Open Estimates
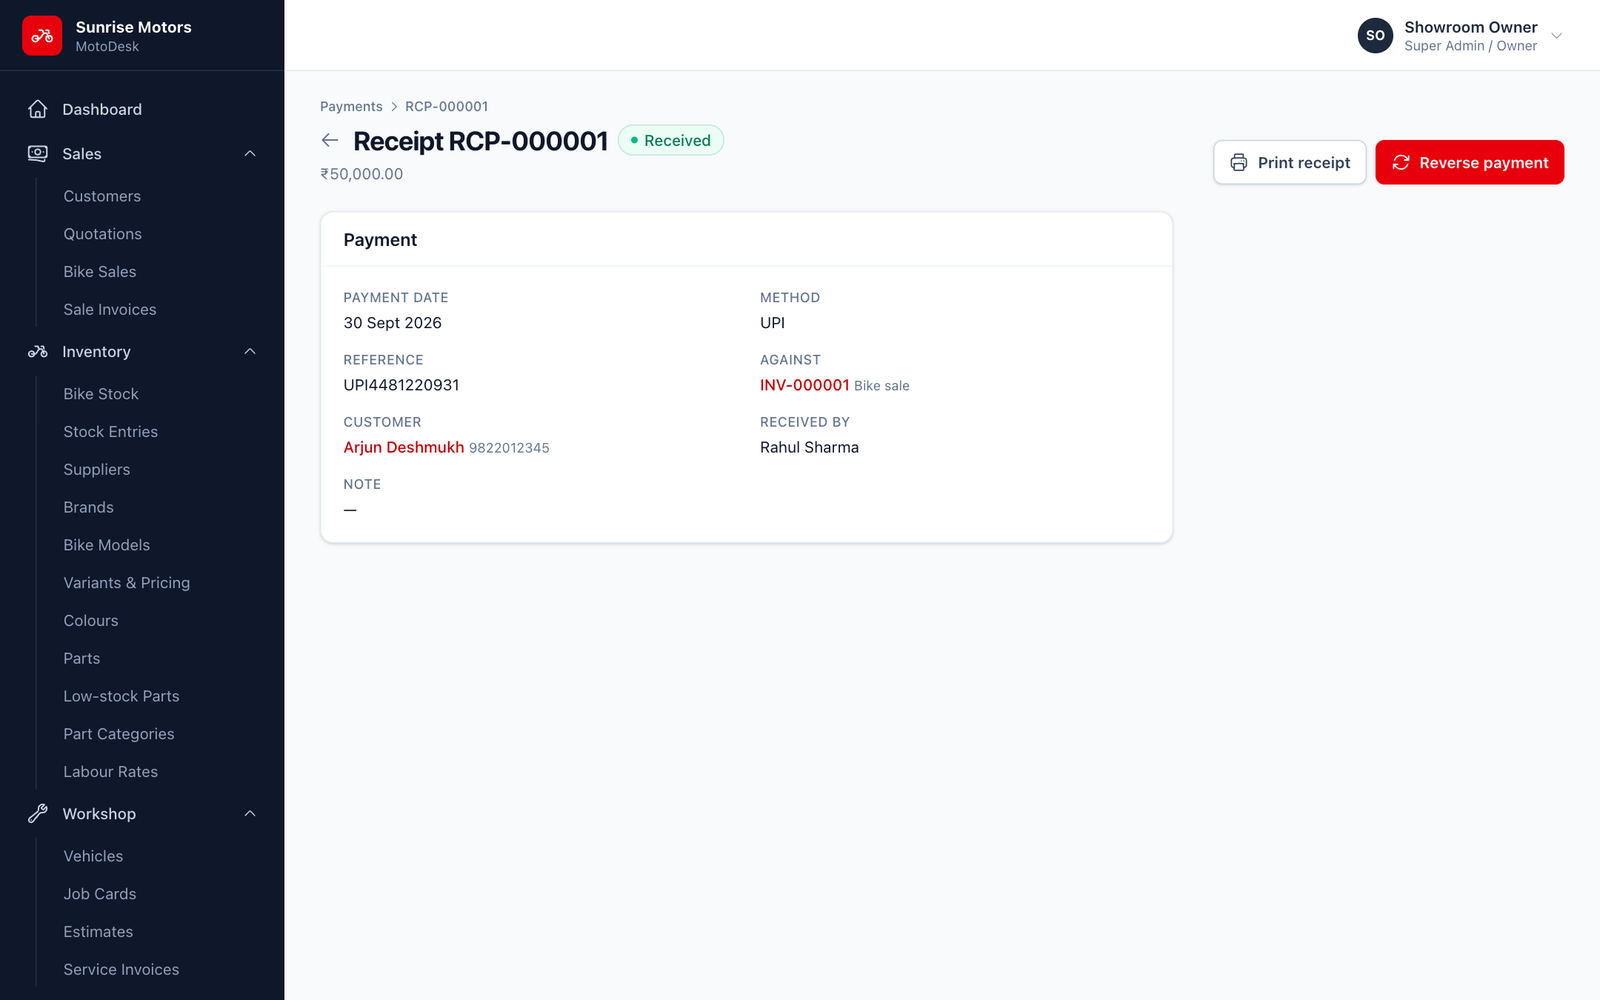Screen dimensions: 1600x1000 [x=98, y=932]
